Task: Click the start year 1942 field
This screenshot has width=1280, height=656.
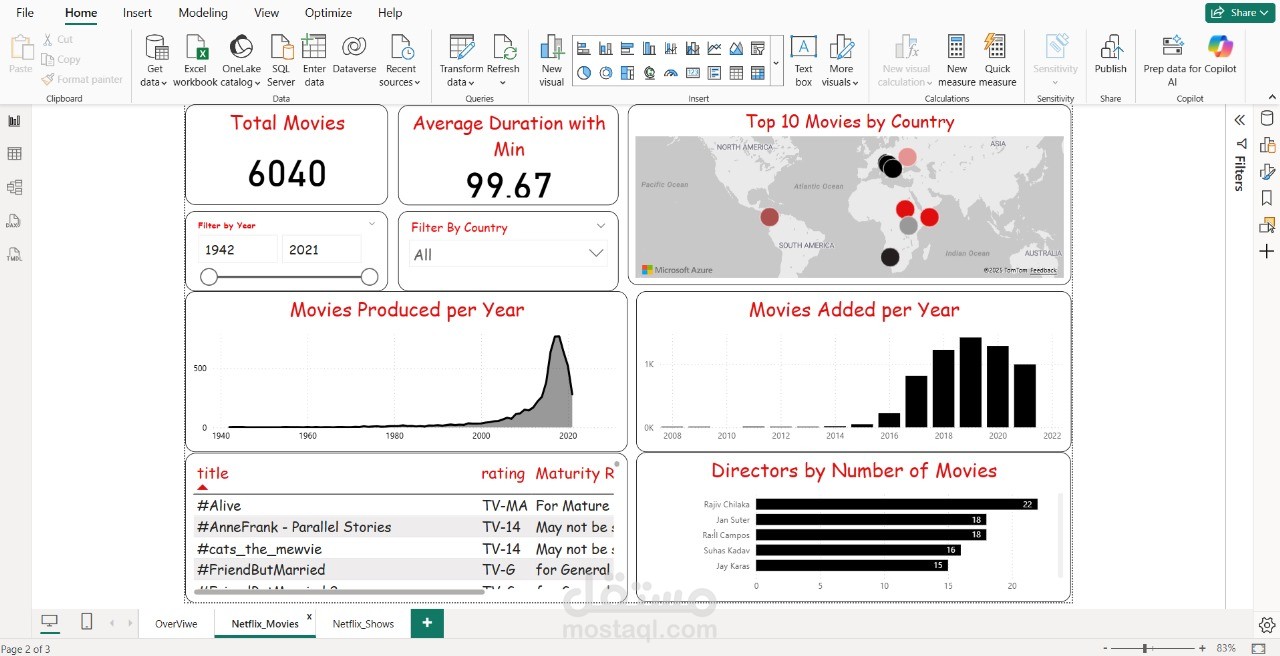Action: click(238, 250)
